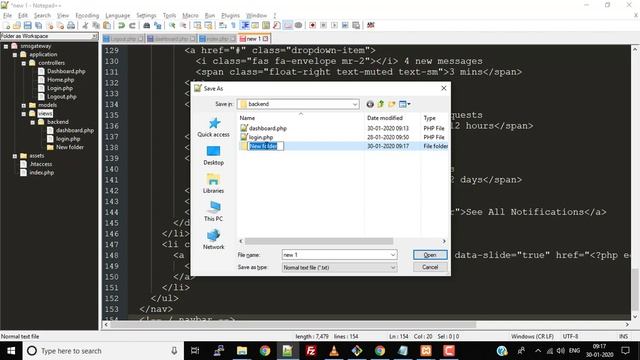Go to Libraries in Save As sidebar
Viewport: 640px width, 360px height.
pos(213,184)
